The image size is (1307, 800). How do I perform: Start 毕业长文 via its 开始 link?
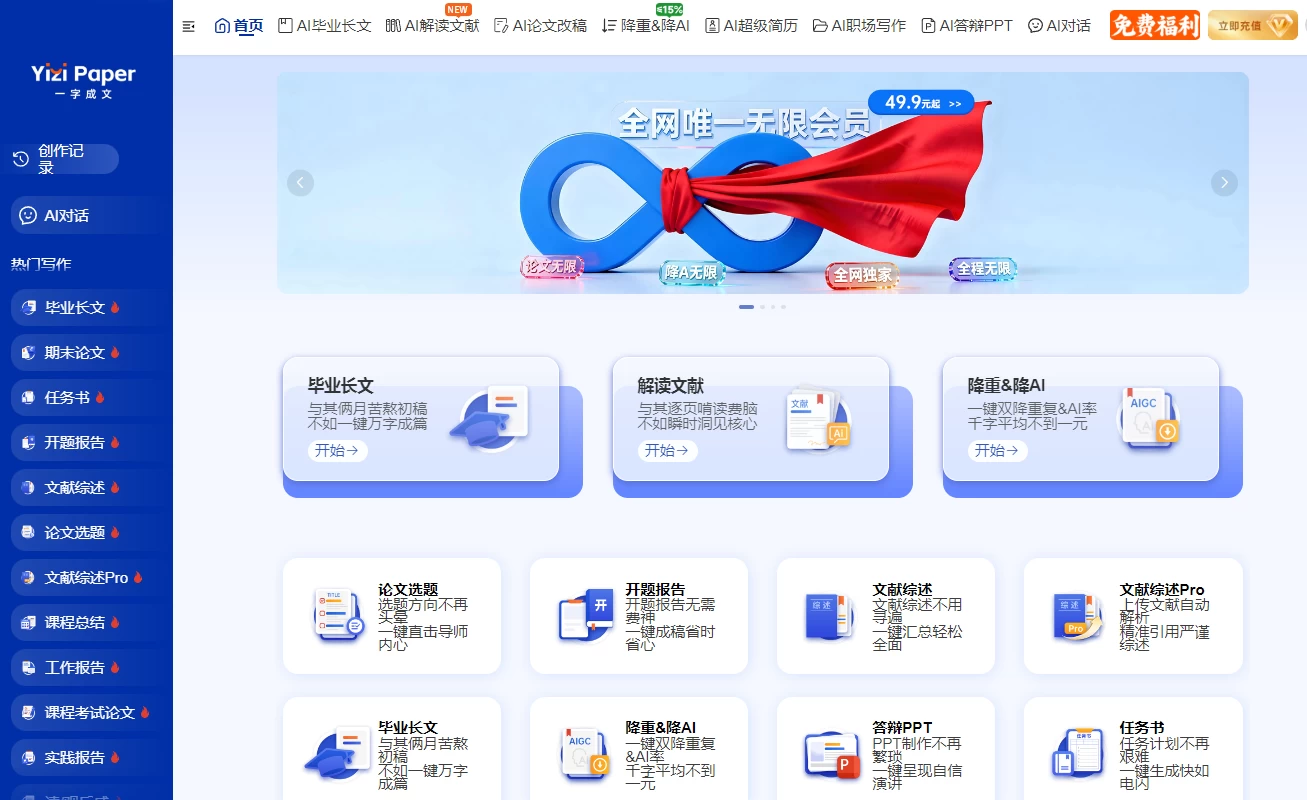point(337,451)
